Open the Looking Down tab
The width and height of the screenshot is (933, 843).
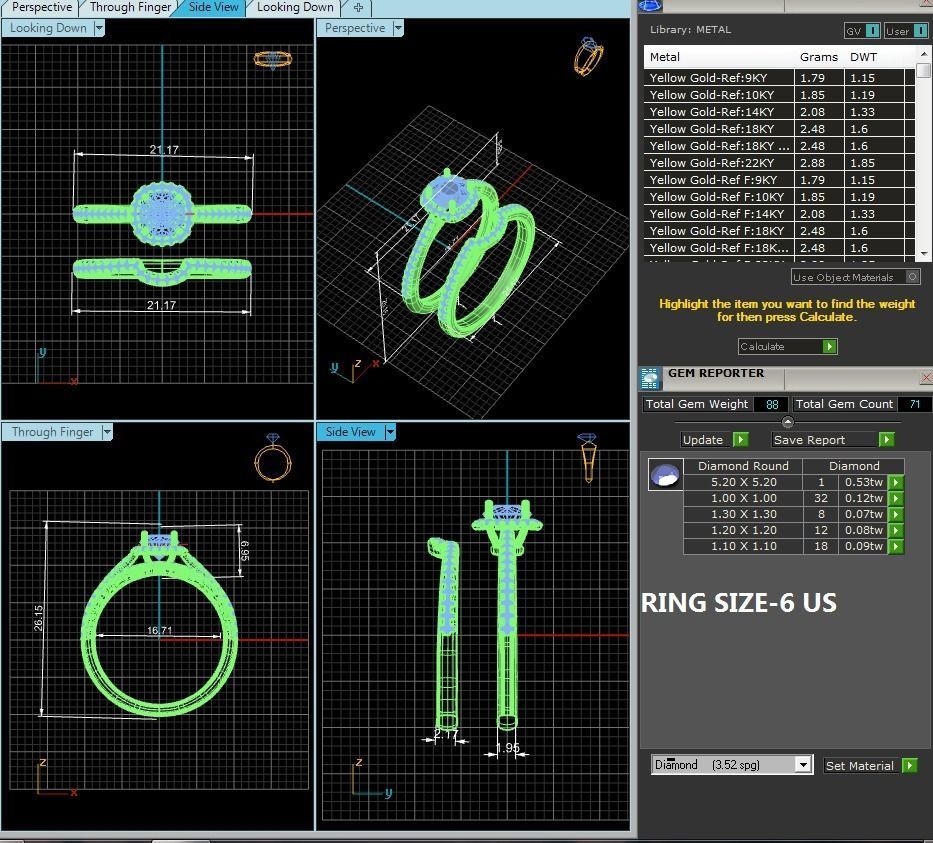(295, 7)
